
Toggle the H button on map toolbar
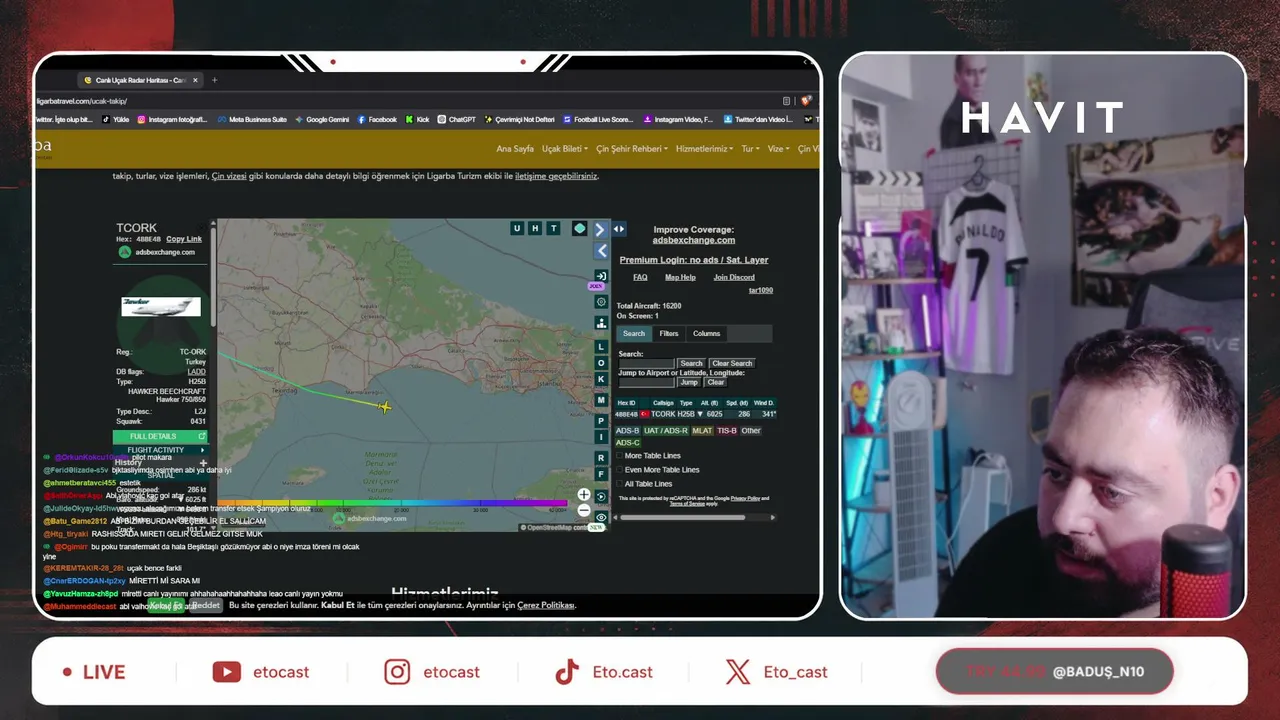click(535, 229)
